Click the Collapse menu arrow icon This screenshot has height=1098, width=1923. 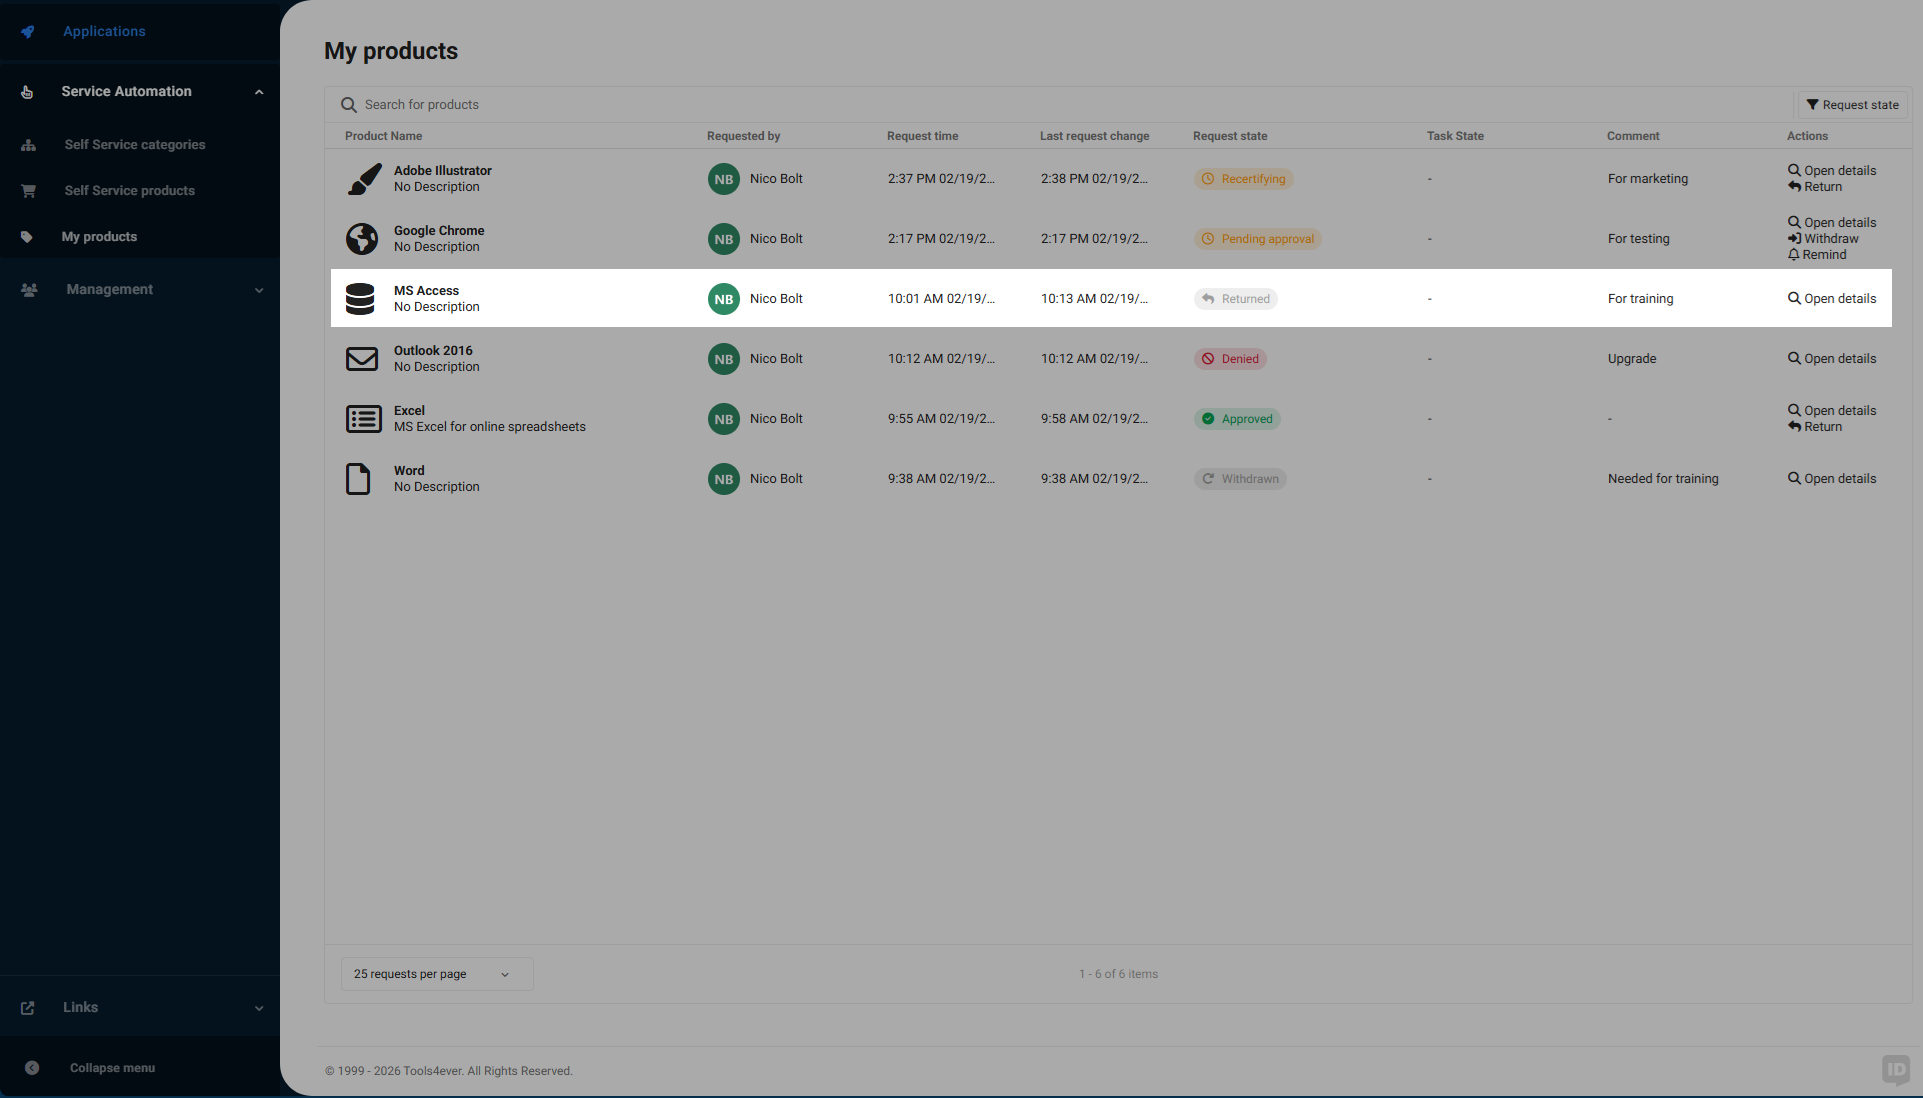coord(33,1067)
